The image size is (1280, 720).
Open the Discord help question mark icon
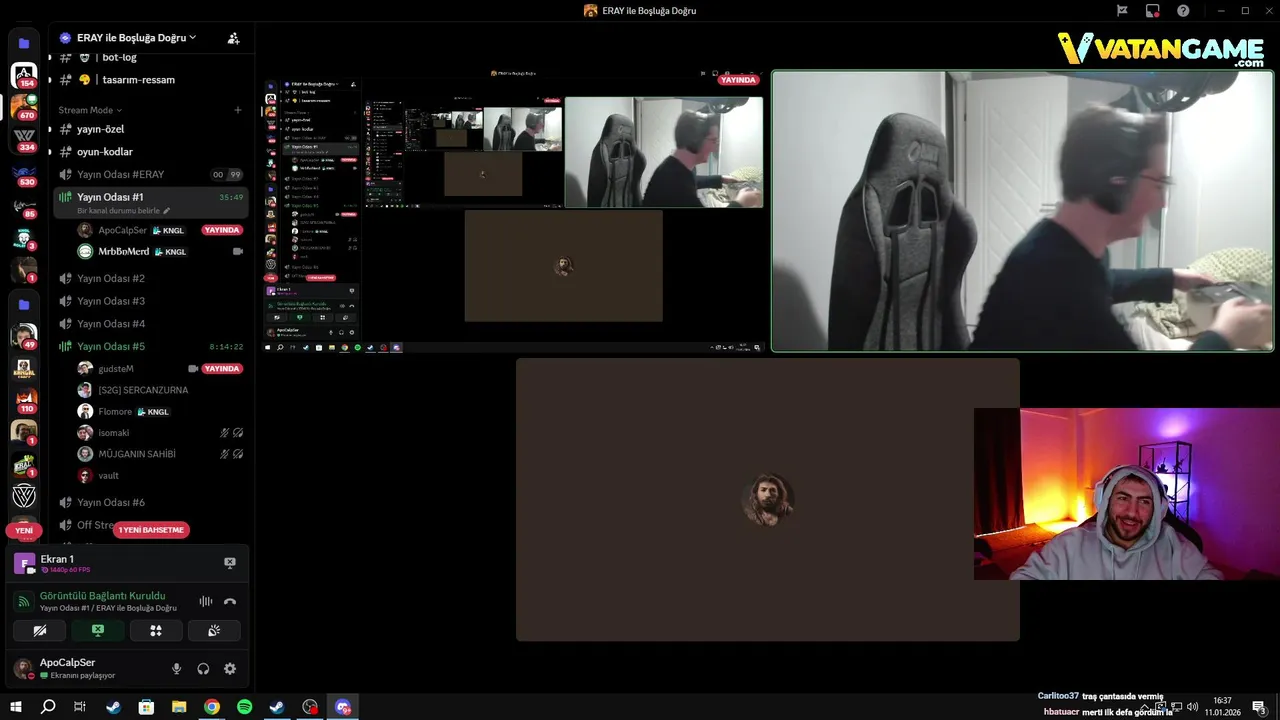[1183, 11]
